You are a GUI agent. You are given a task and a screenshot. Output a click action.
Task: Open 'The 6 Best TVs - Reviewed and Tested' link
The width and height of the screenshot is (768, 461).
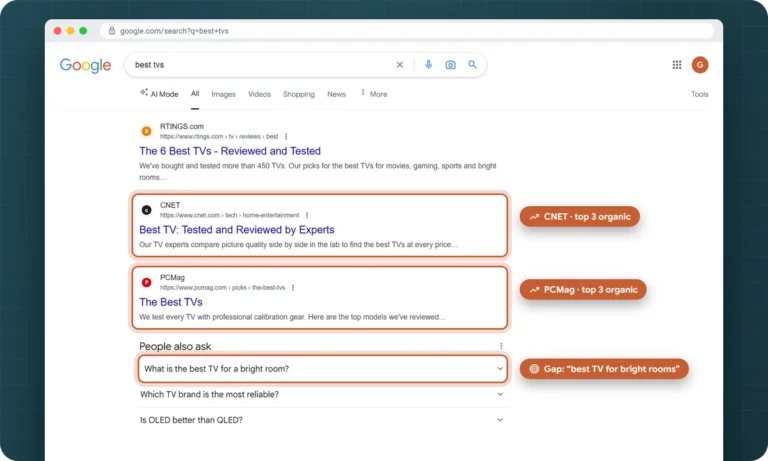coord(230,151)
